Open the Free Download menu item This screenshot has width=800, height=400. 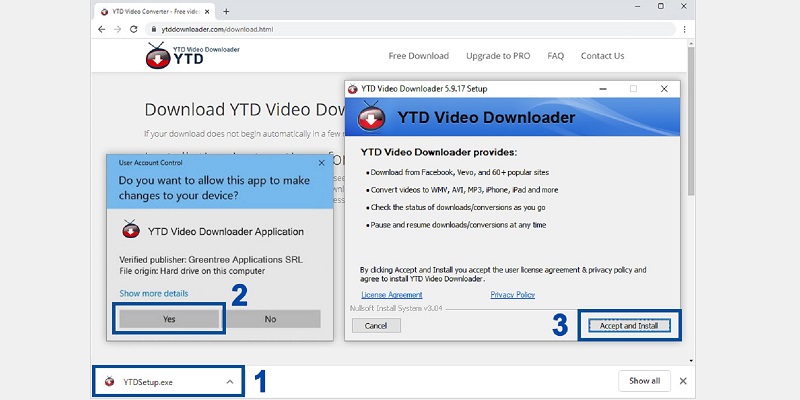pos(418,56)
